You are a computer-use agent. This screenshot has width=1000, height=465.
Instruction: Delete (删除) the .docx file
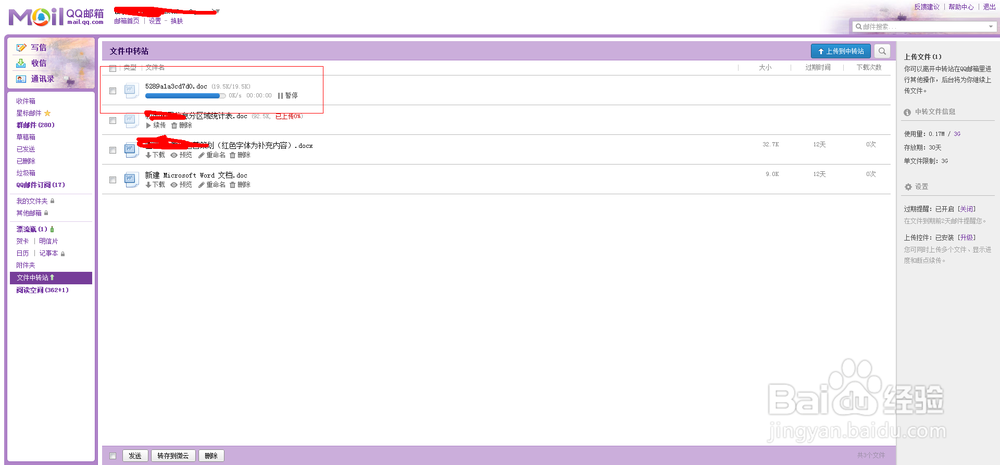tap(240, 155)
